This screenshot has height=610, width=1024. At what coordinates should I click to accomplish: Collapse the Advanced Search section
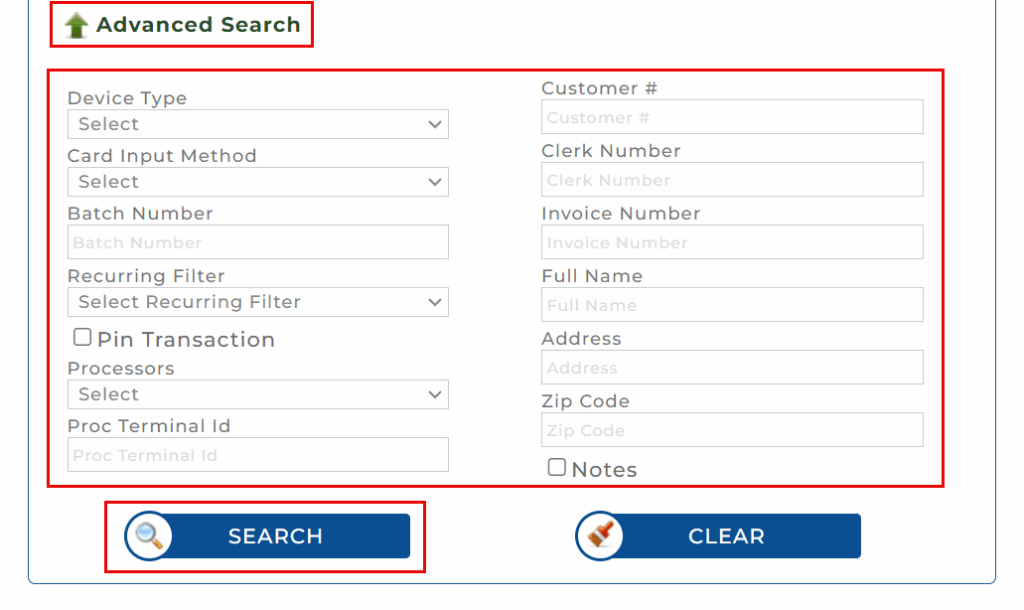[197, 26]
